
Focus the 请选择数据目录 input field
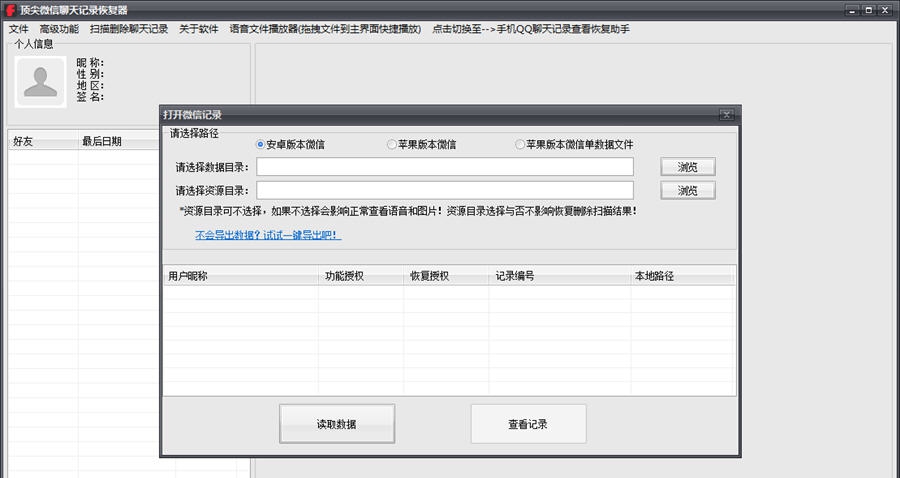pyautogui.click(x=445, y=167)
